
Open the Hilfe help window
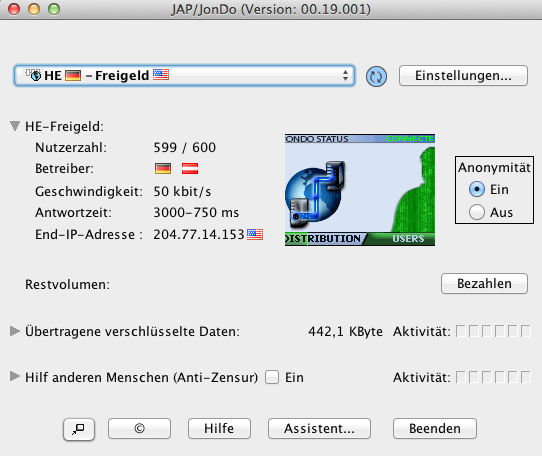click(x=219, y=429)
